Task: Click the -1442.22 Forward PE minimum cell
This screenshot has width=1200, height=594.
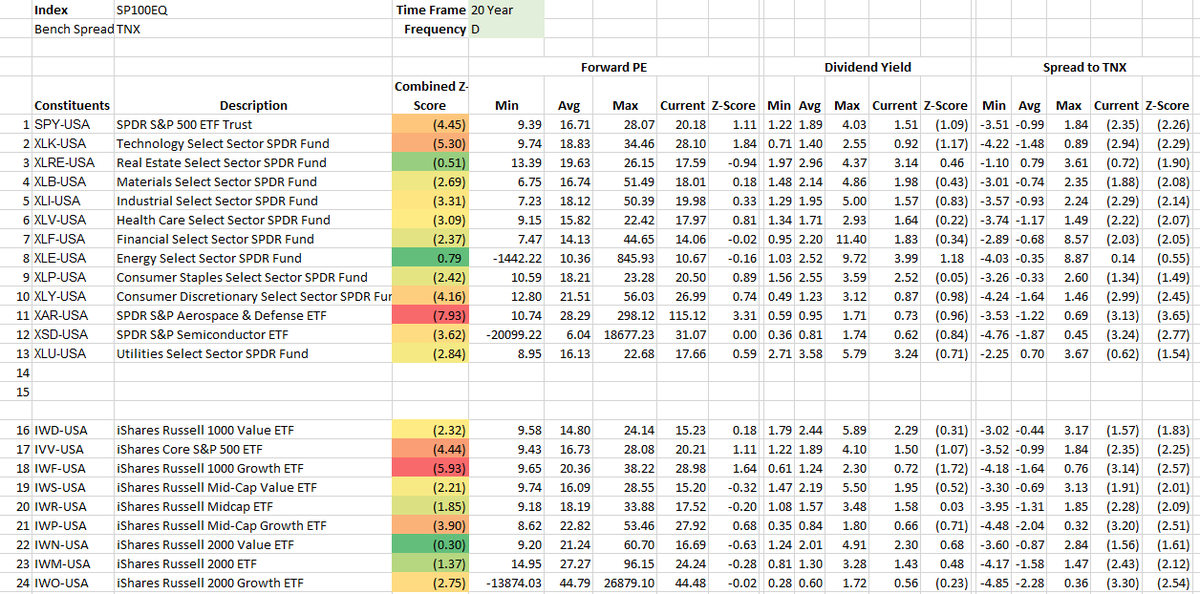Action: (x=506, y=257)
